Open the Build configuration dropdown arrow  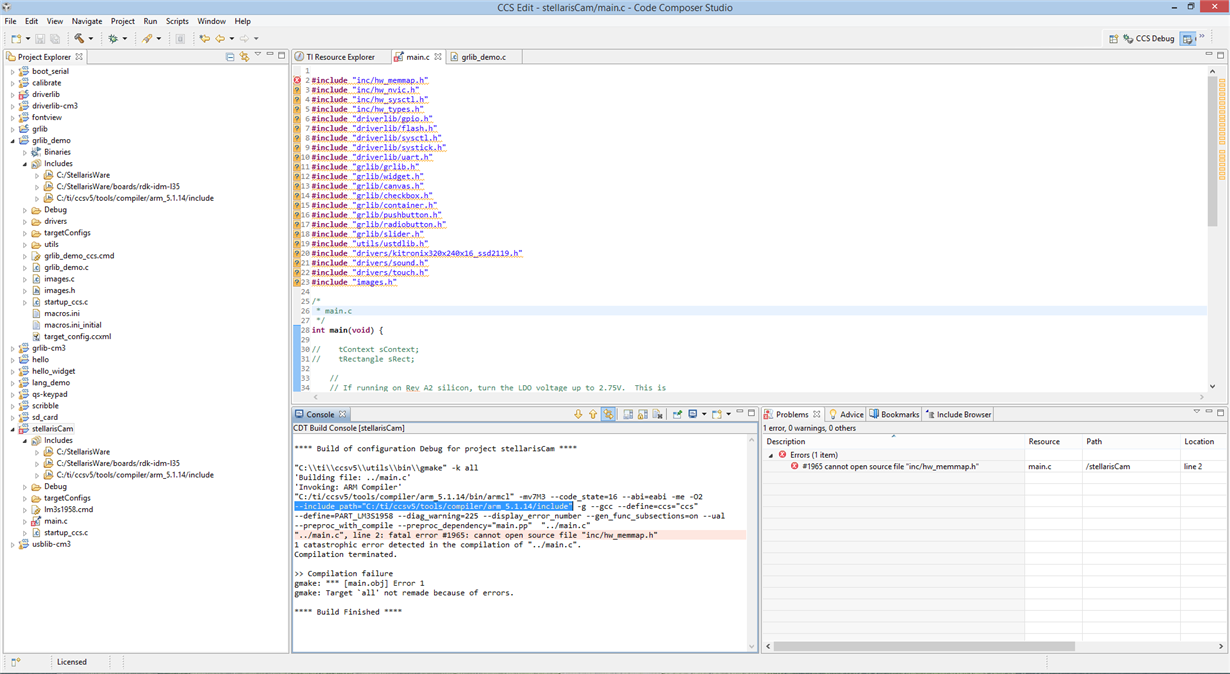click(x=91, y=39)
